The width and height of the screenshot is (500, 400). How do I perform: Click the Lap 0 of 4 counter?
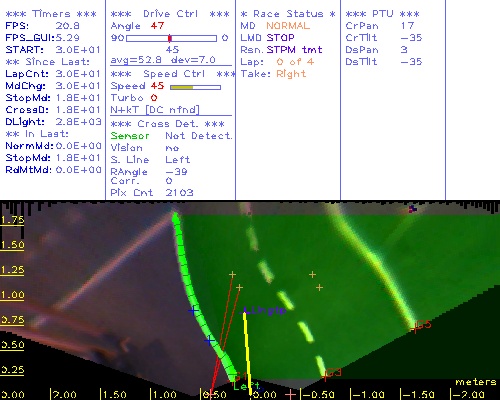click(295, 62)
